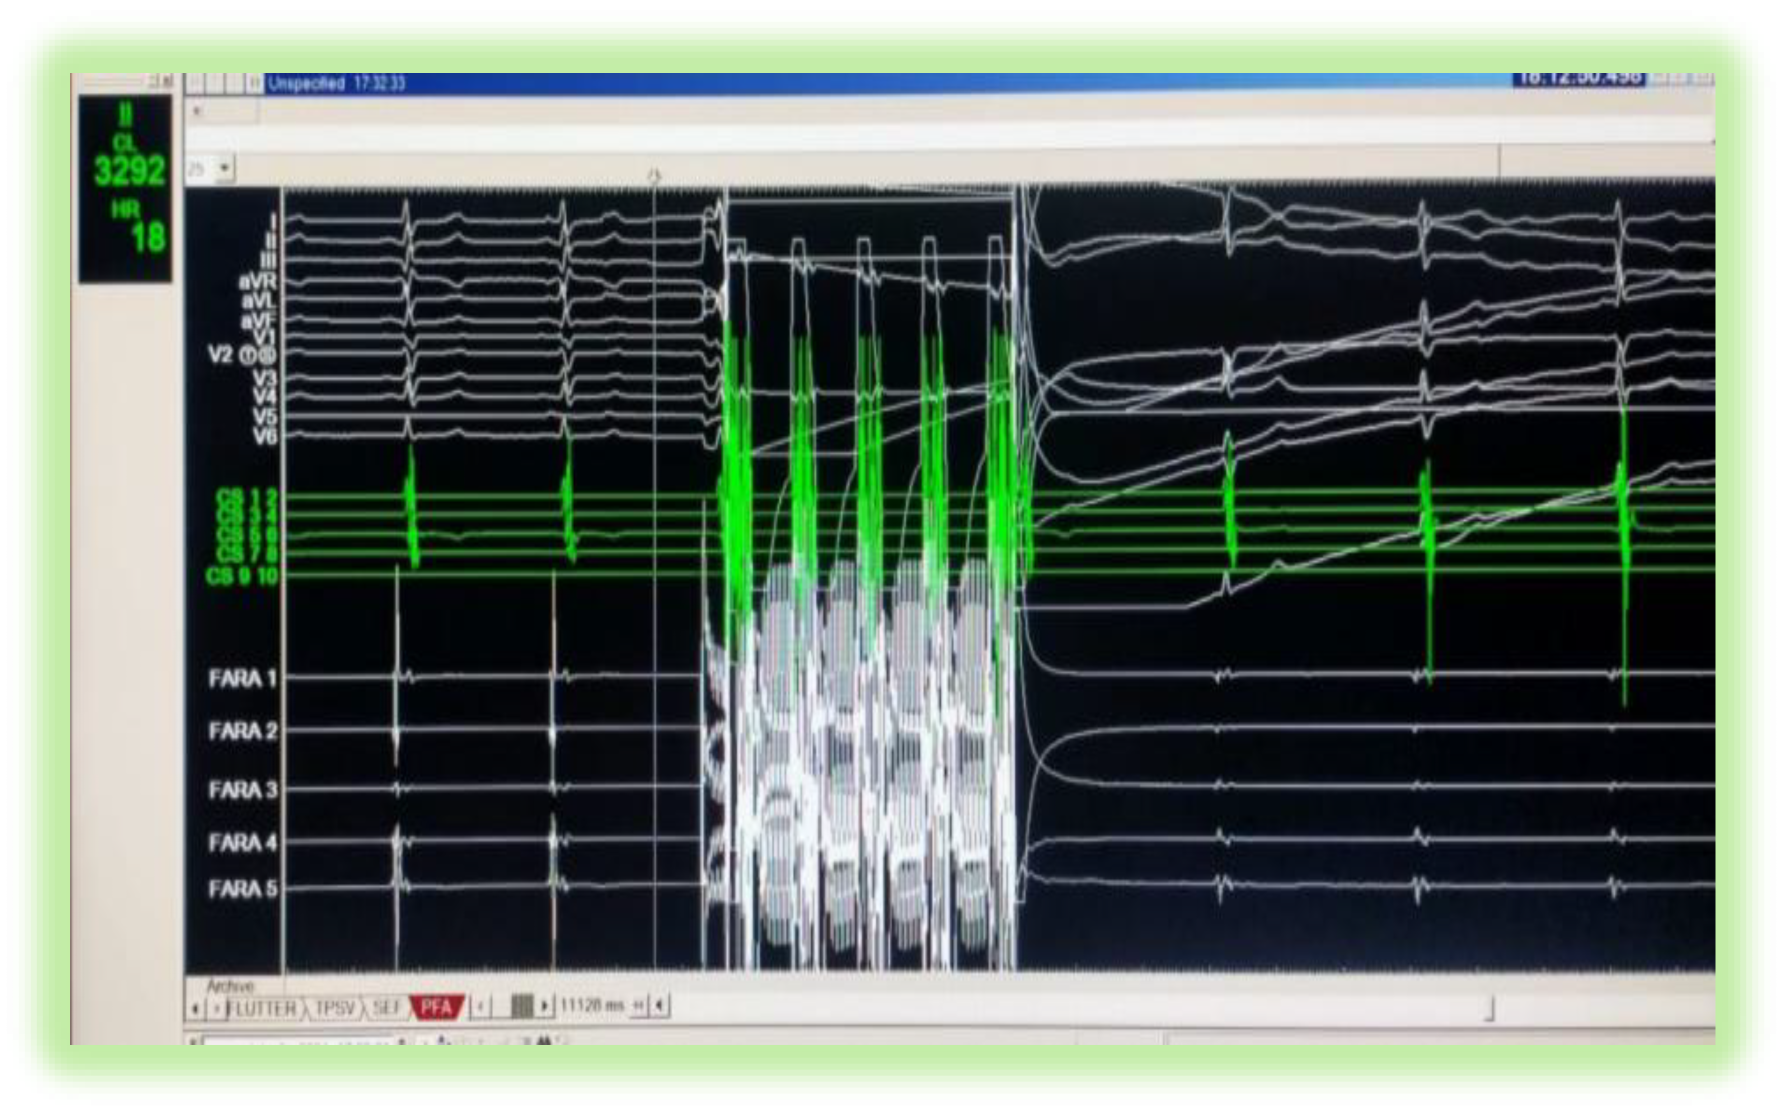Open the sweep speed 25 dropdown
This screenshot has height=1111, width=1787.
click(x=225, y=169)
